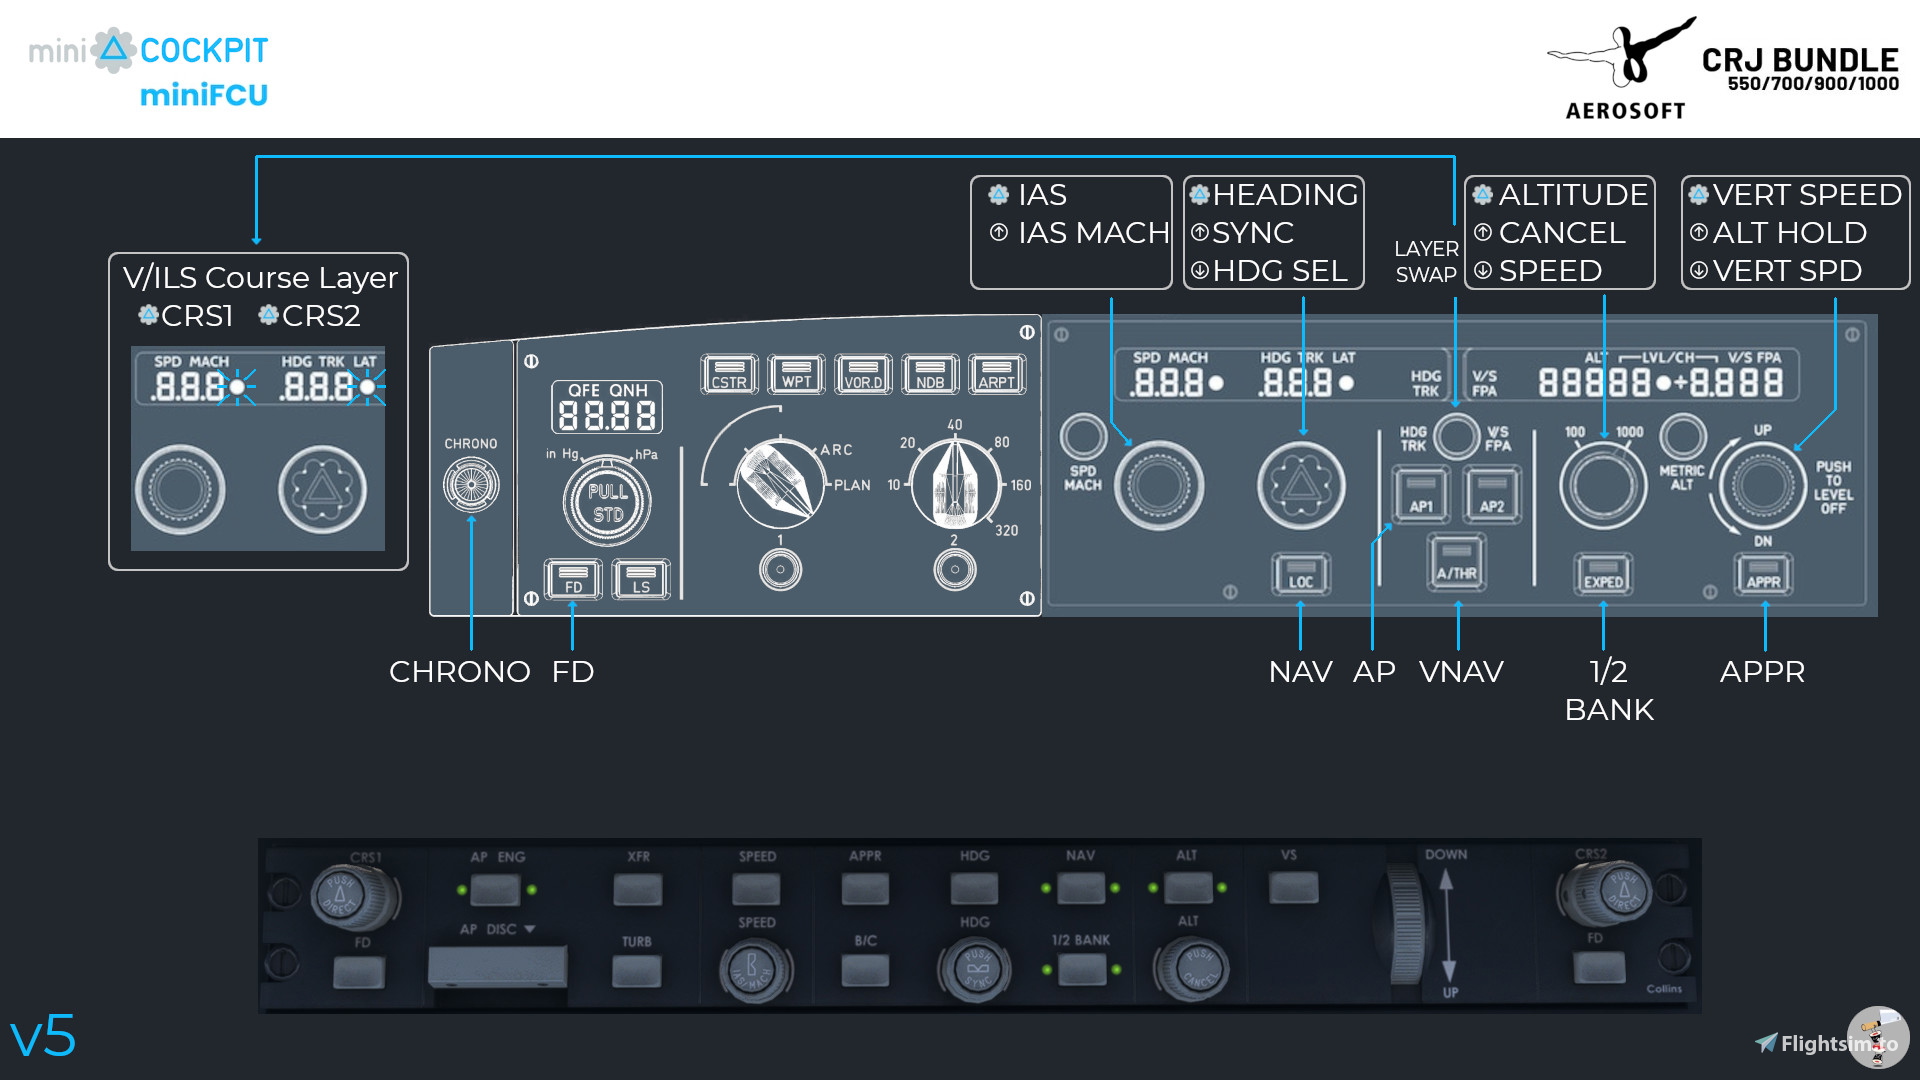The image size is (1920, 1080).
Task: Toggle the FD button on the EFIS panel
Action: tap(573, 579)
